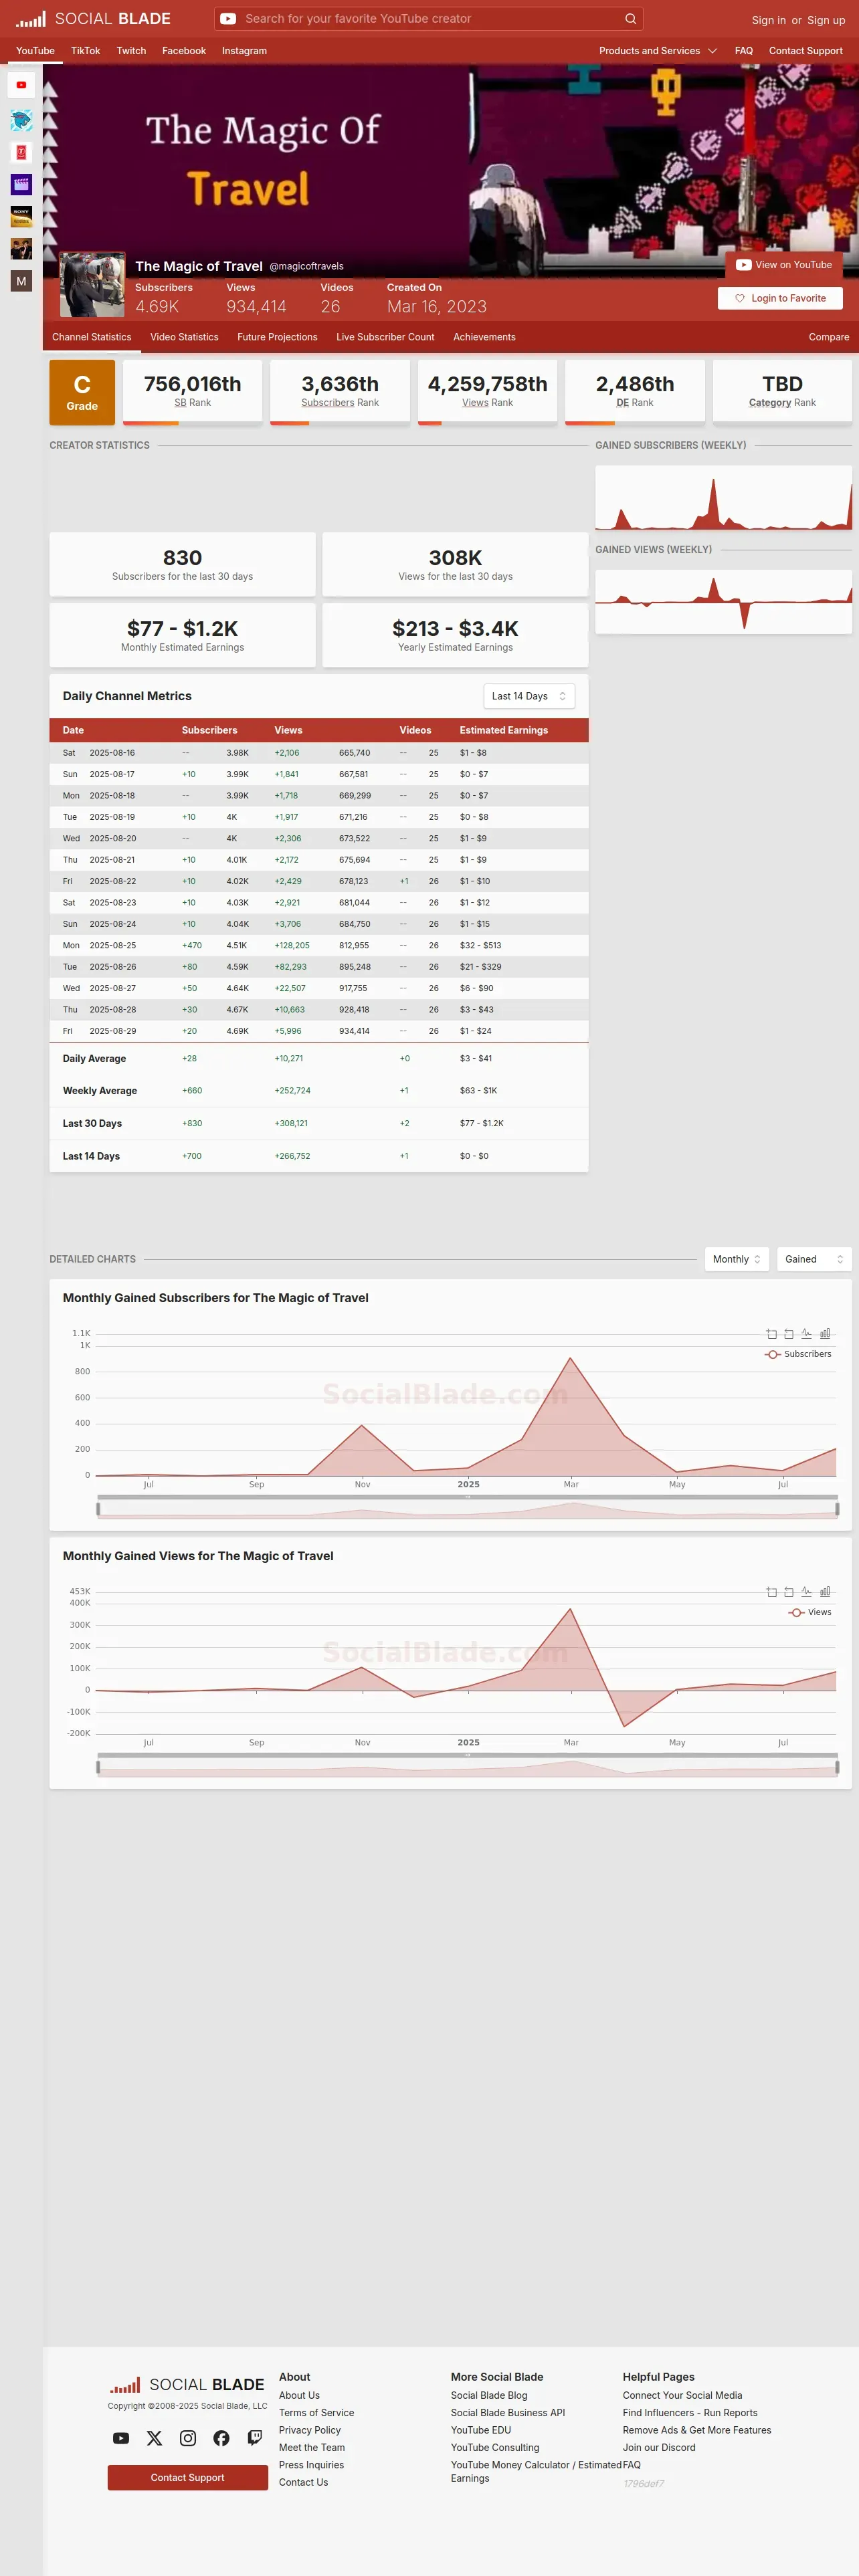This screenshot has height=2576, width=859.
Task: Switch to the Twitch platform tab
Action: pos(131,51)
